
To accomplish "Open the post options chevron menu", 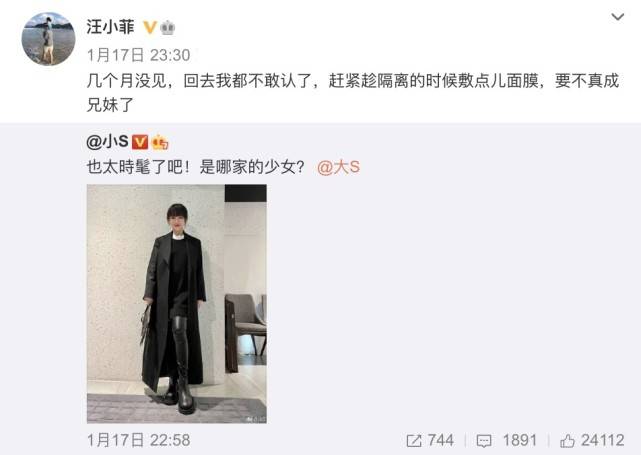I will pos(617,17).
